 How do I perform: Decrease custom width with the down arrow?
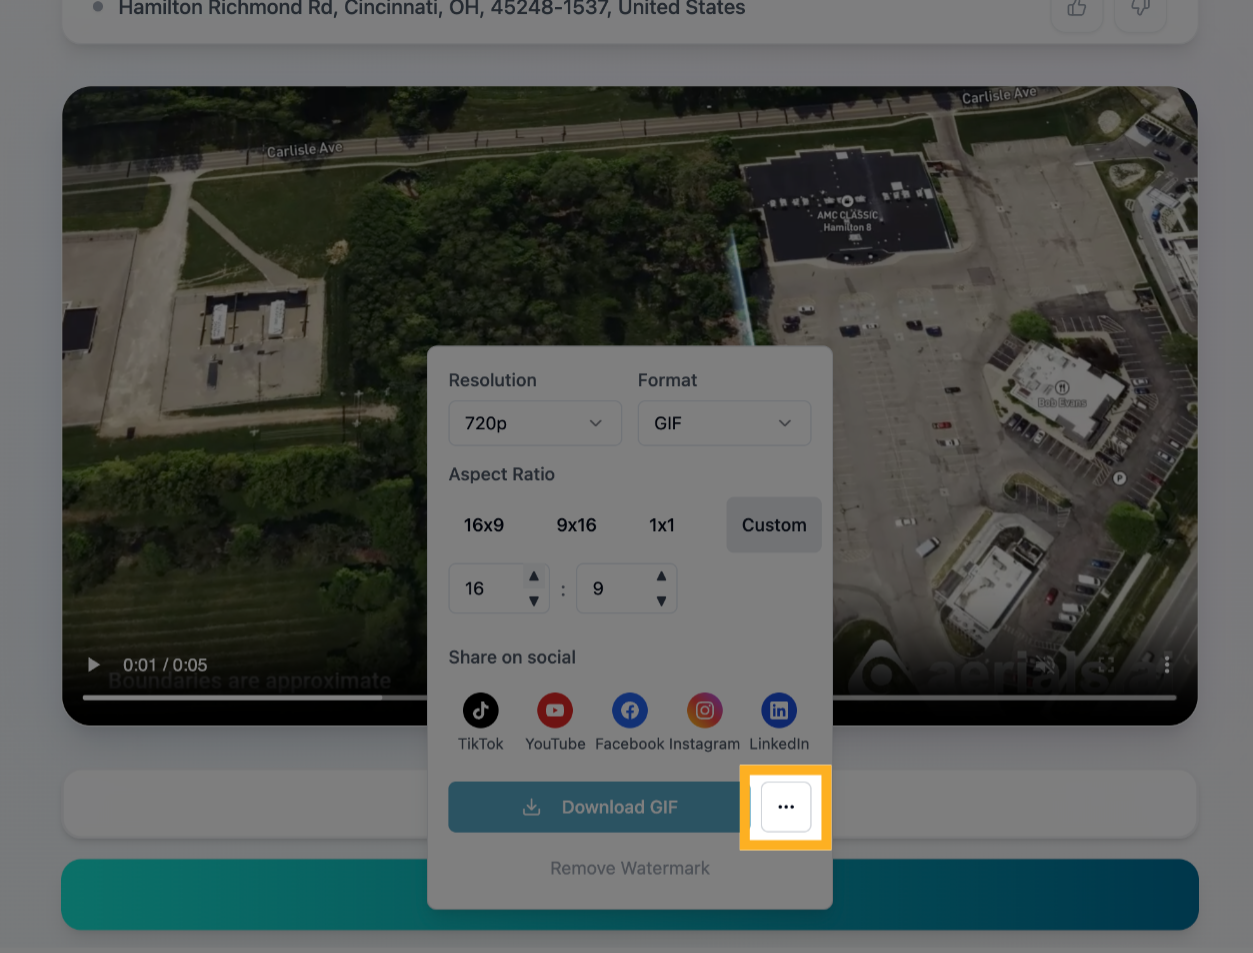click(534, 601)
